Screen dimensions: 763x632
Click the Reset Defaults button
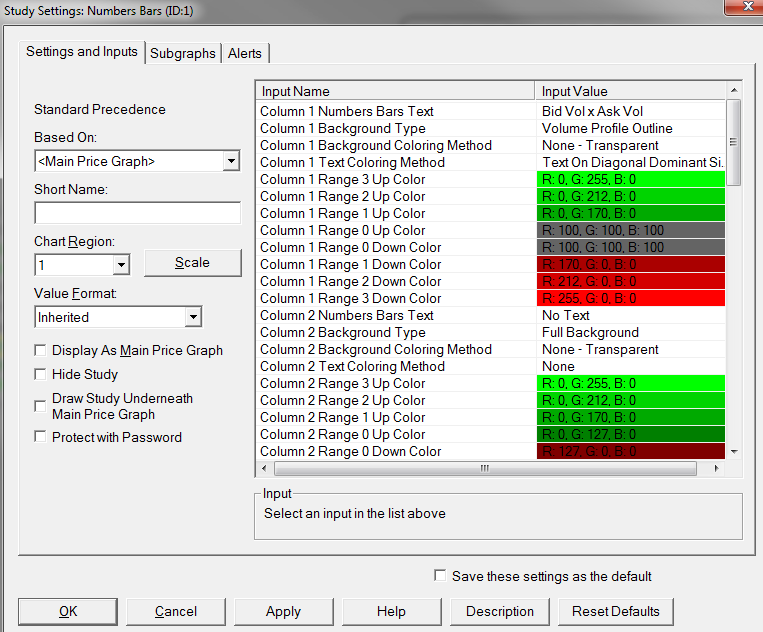(x=616, y=612)
